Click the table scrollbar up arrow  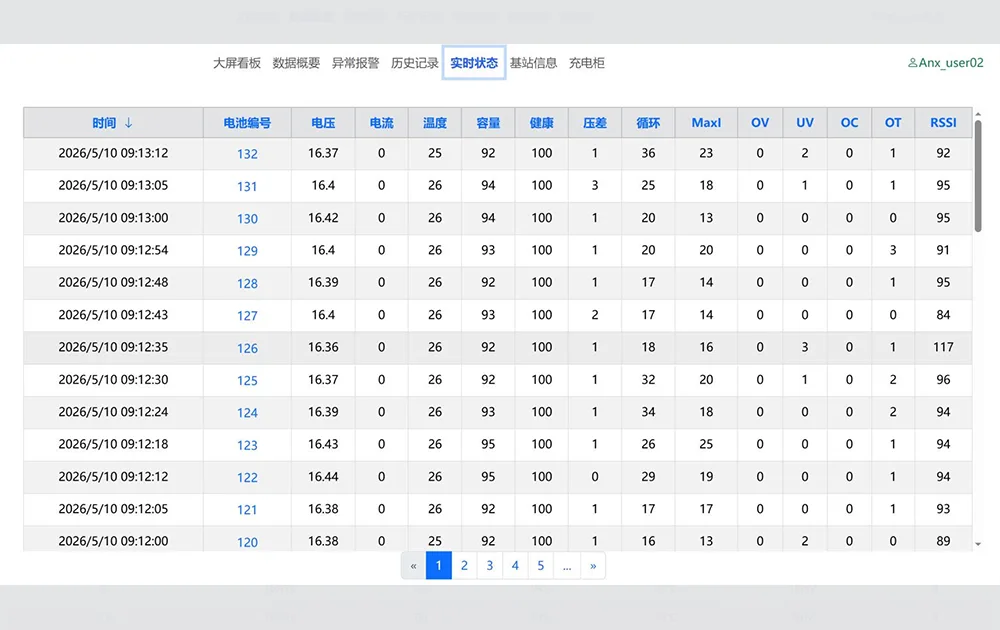978,114
